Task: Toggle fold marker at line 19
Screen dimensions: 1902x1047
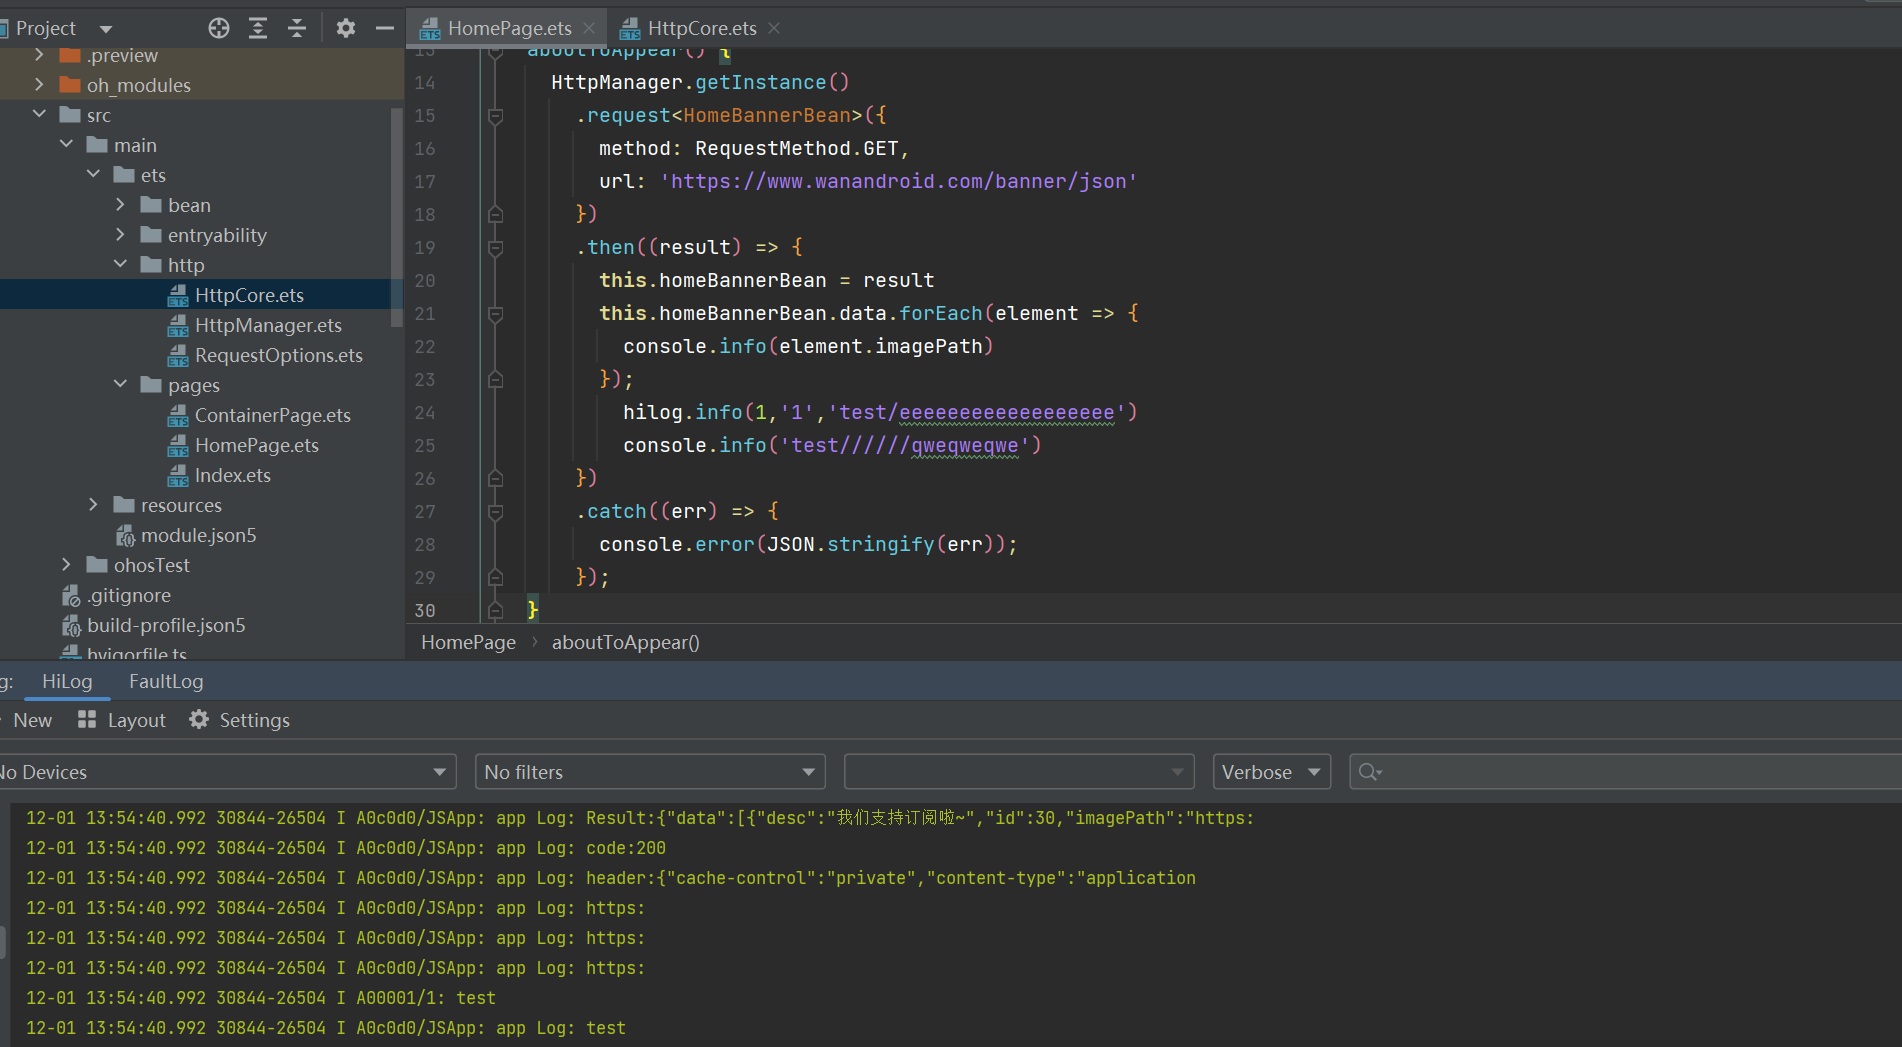Action: (x=495, y=248)
